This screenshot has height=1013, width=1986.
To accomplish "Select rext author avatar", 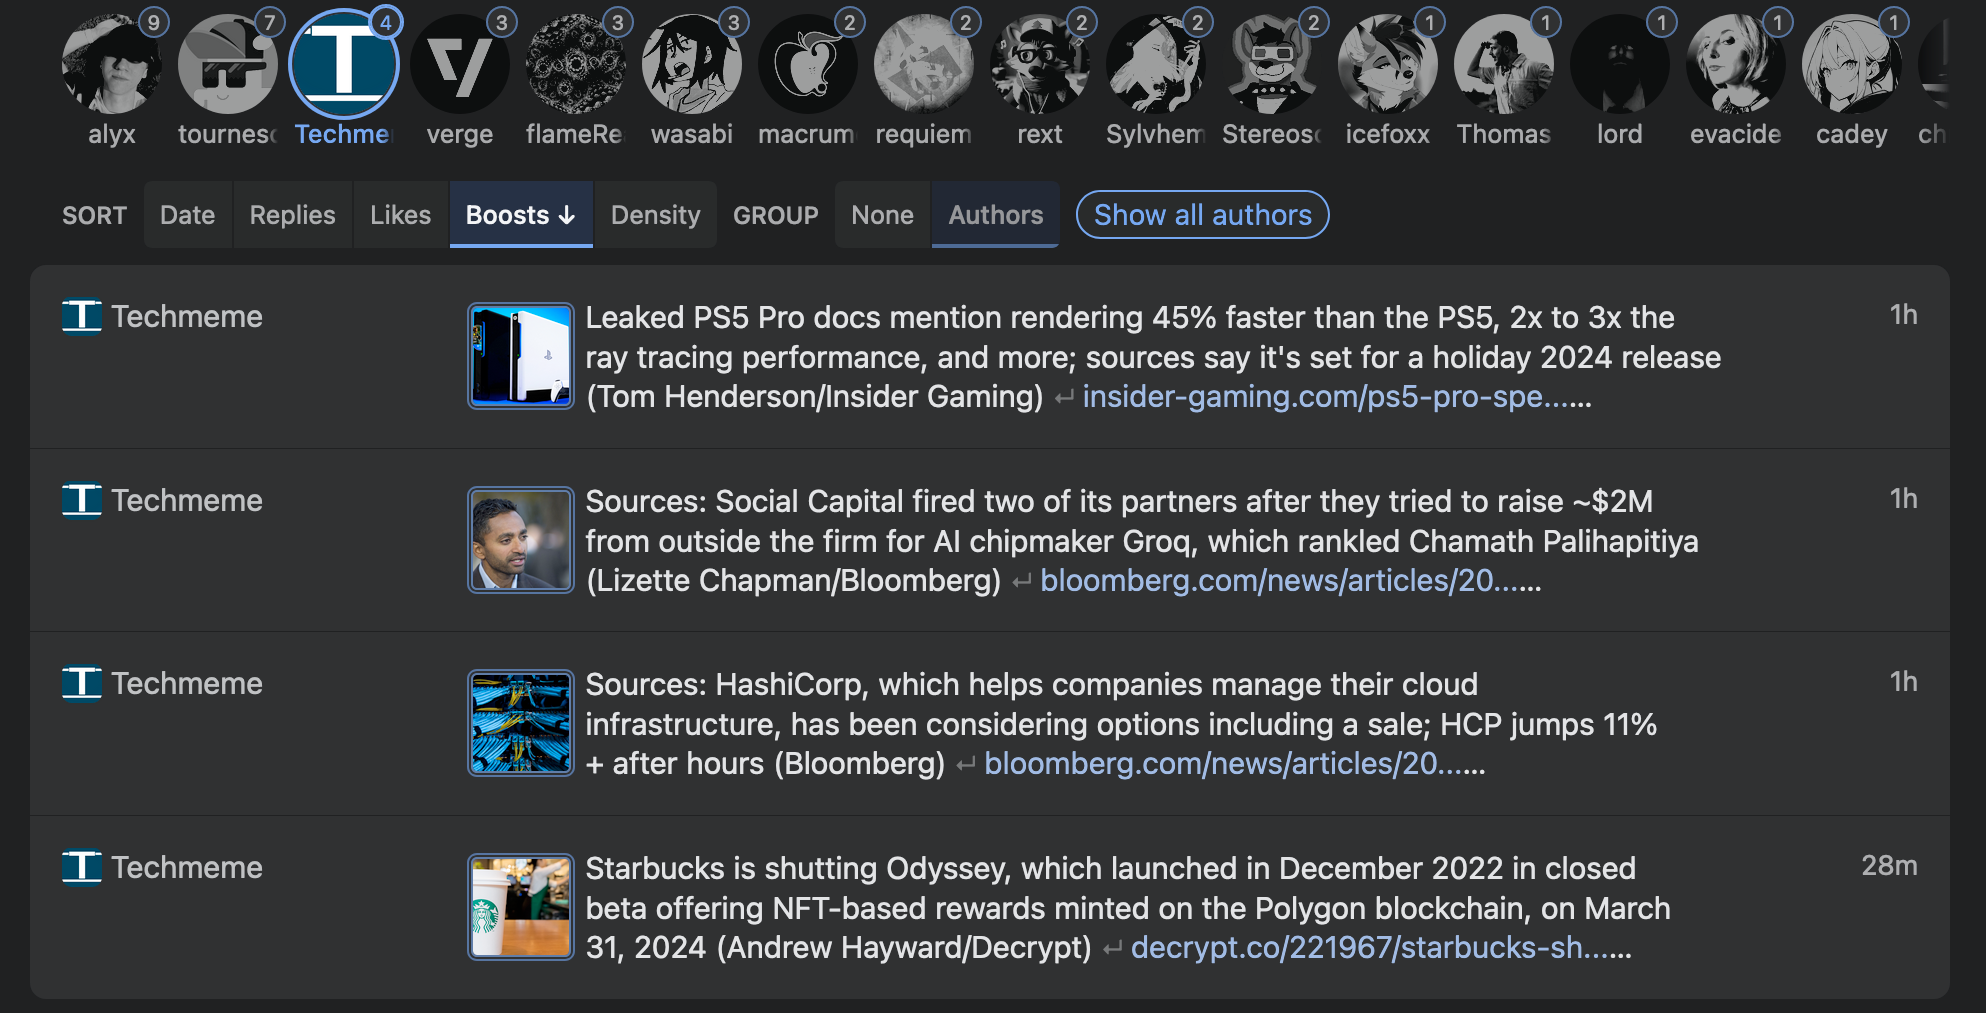I will tap(1040, 64).
